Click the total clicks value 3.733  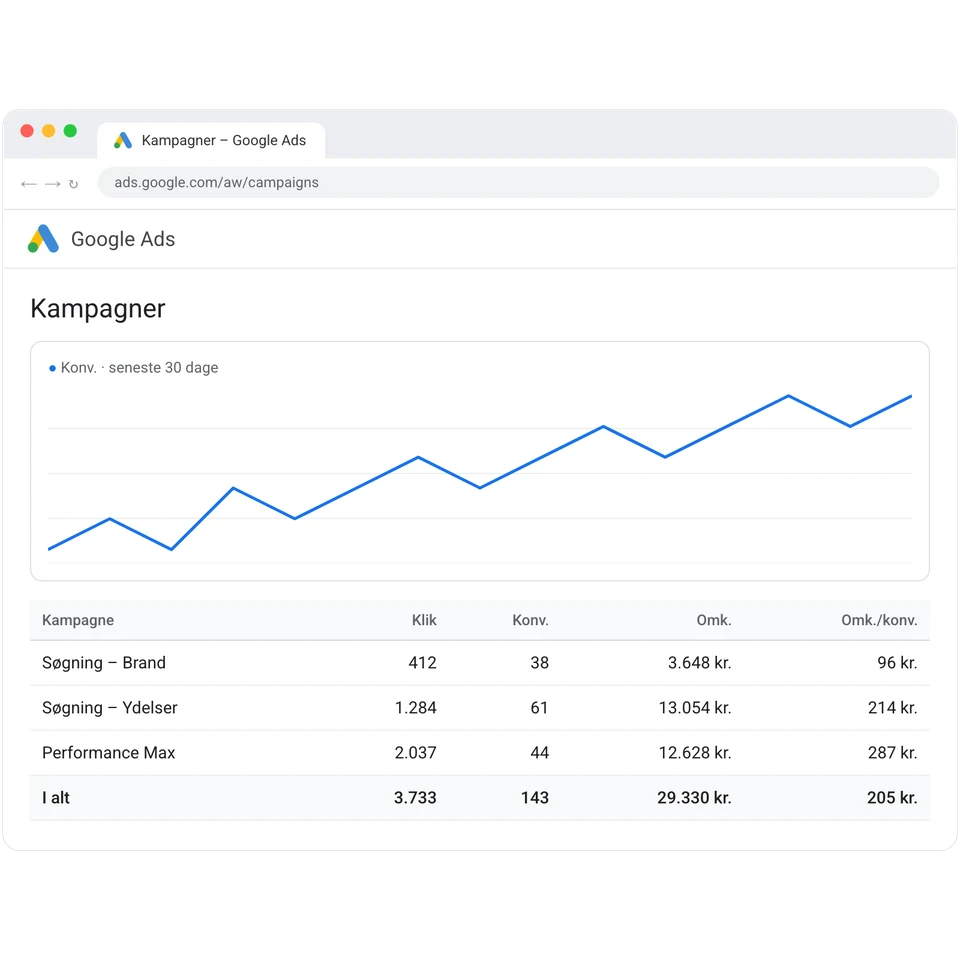[x=415, y=798]
